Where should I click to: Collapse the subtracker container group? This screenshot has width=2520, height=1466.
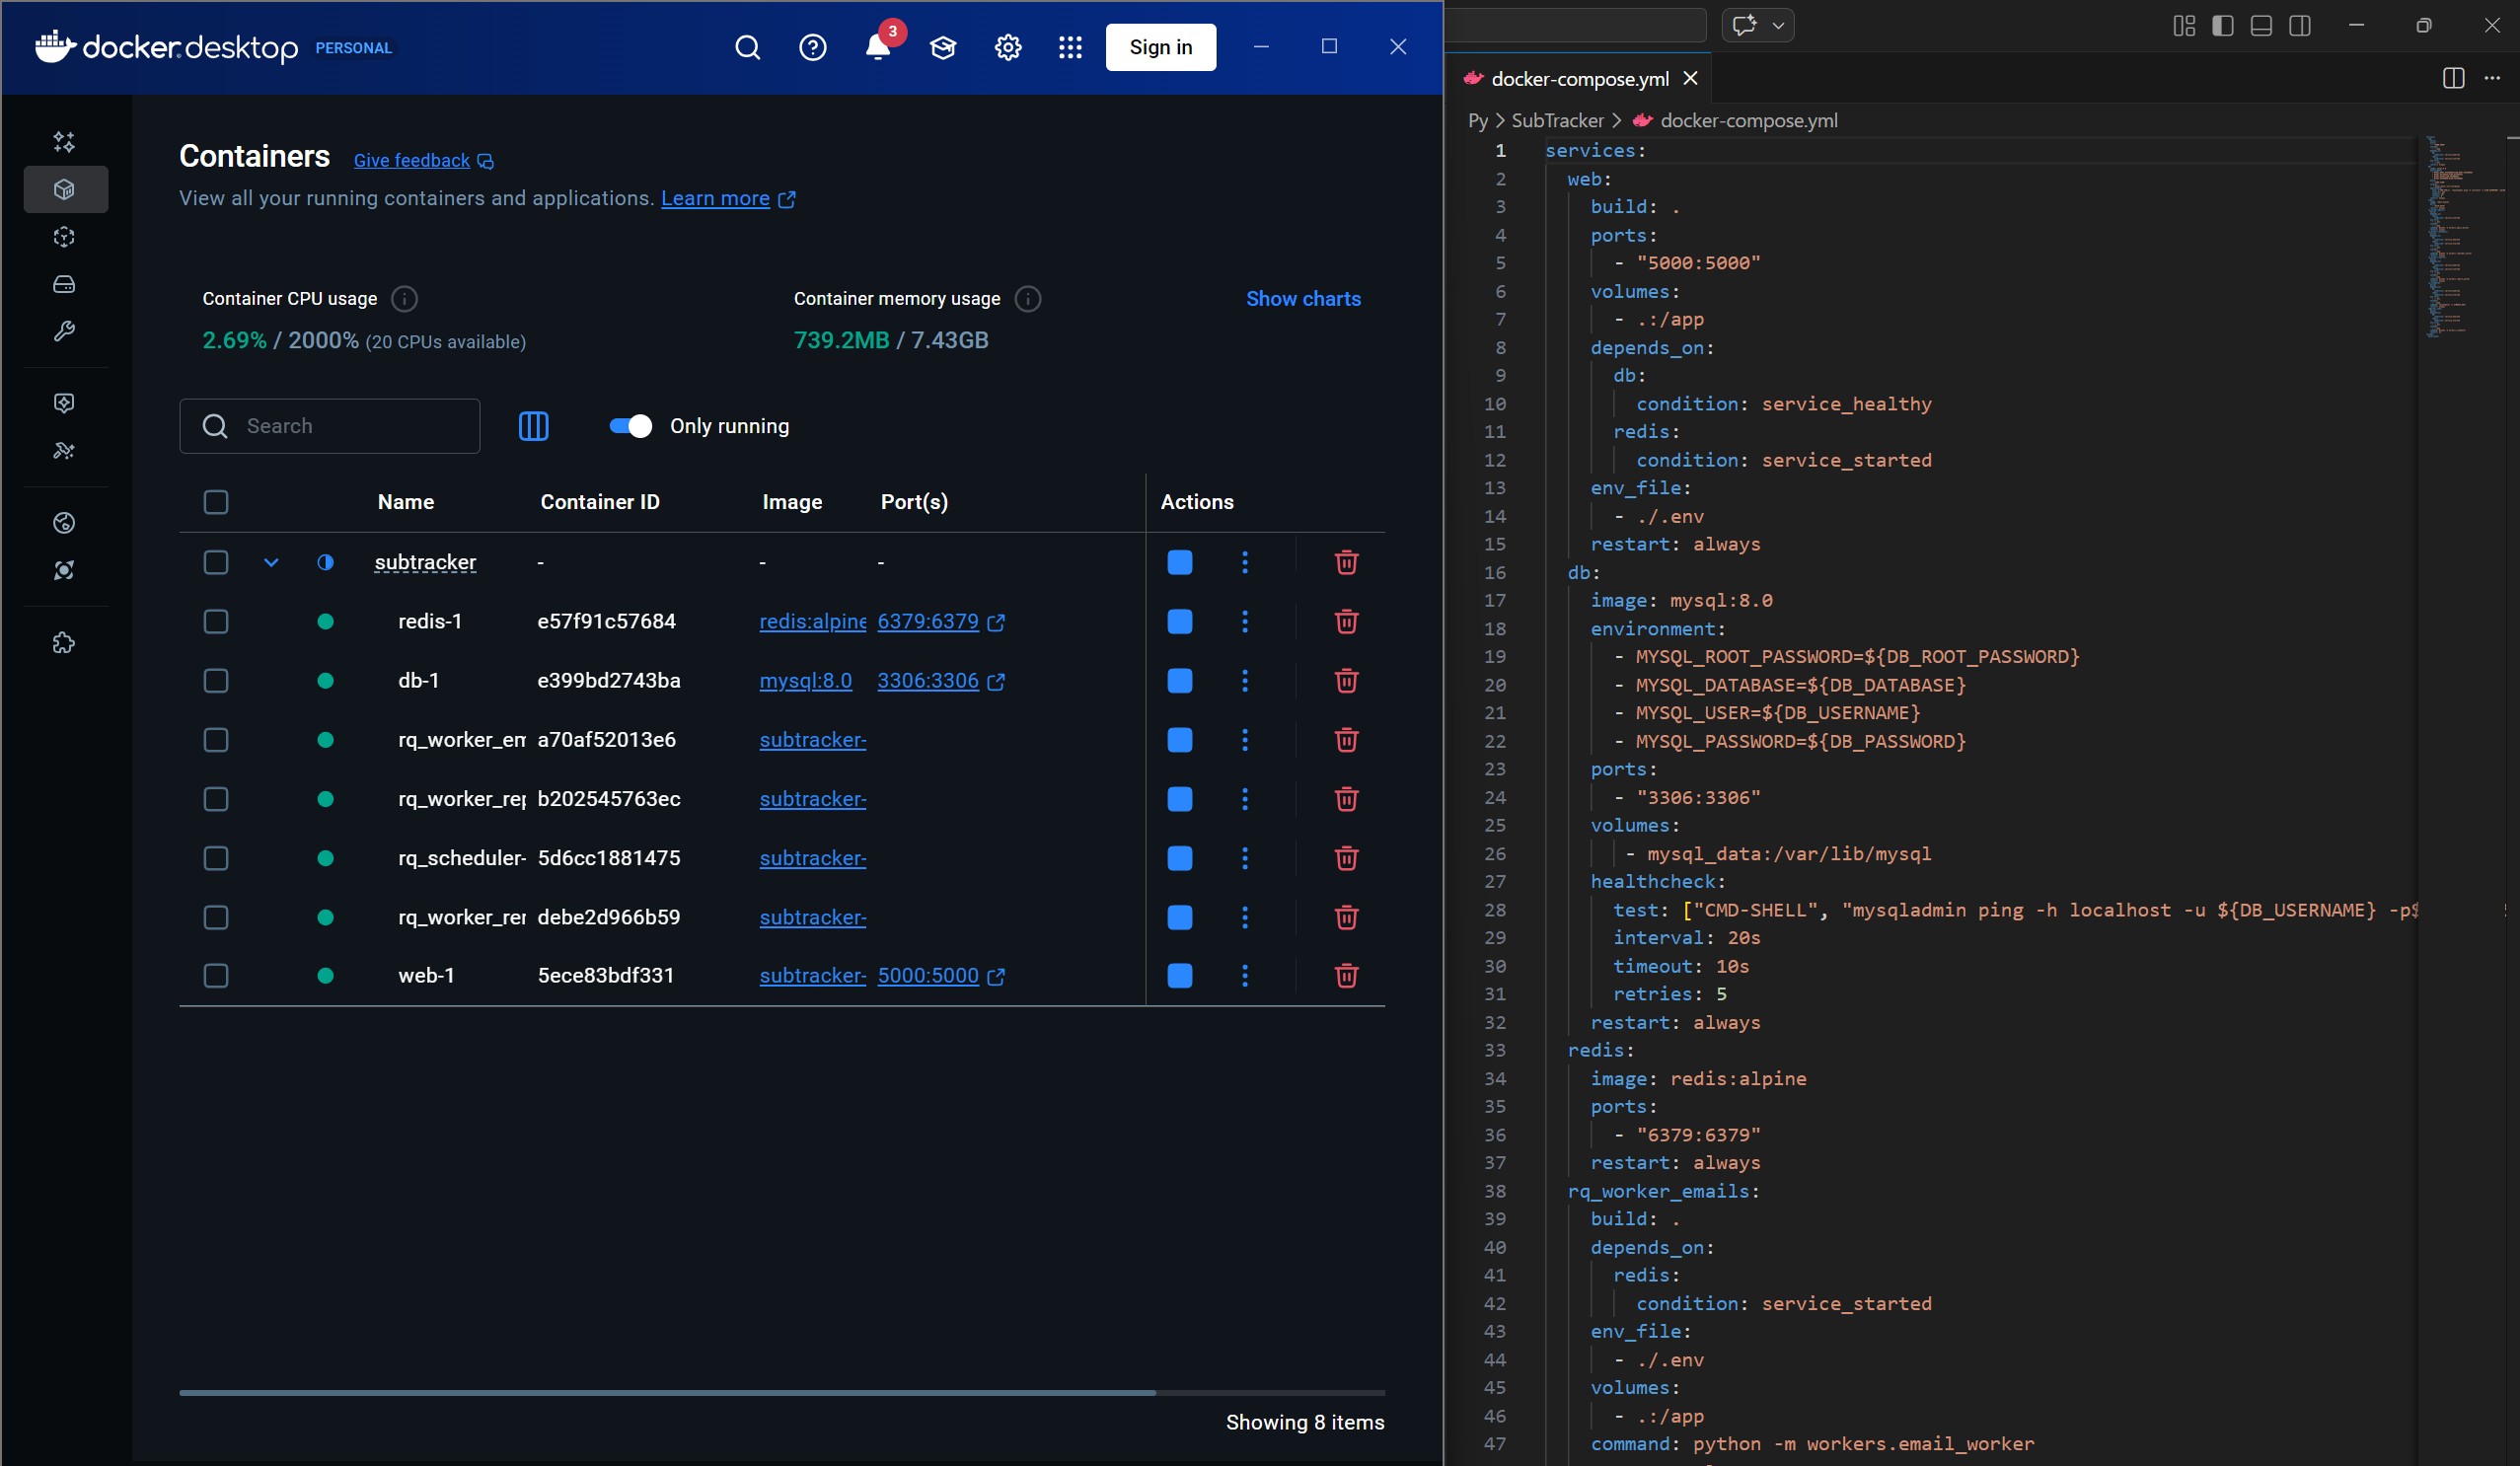click(270, 562)
